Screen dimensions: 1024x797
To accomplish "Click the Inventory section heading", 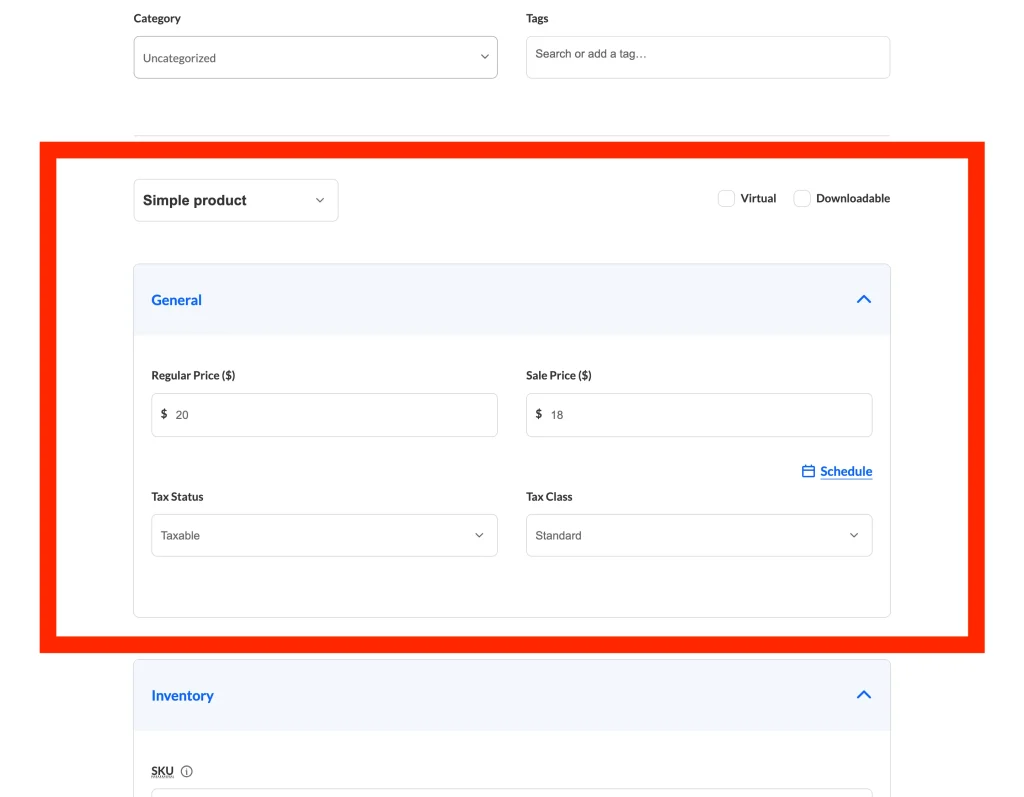I will pos(182,696).
